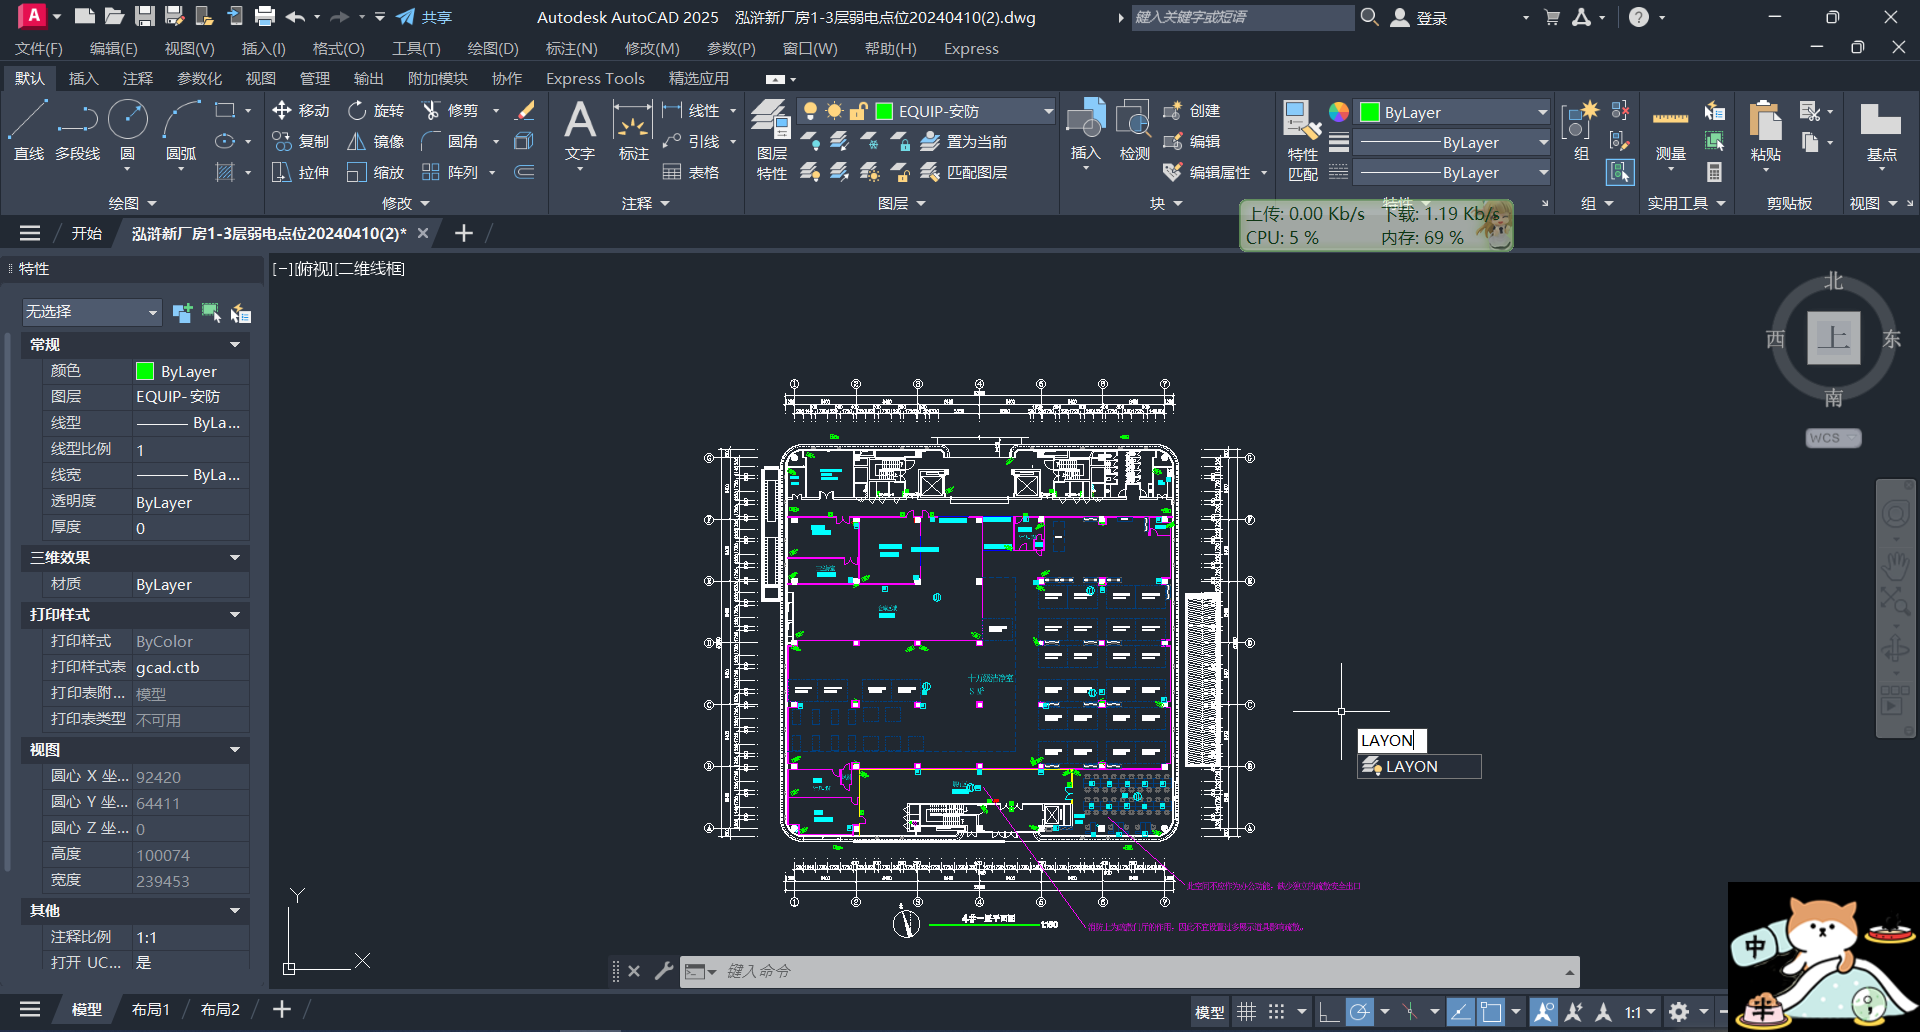Activate the 旋转 (Rotate) tool
The image size is (1920, 1032).
tap(376, 110)
